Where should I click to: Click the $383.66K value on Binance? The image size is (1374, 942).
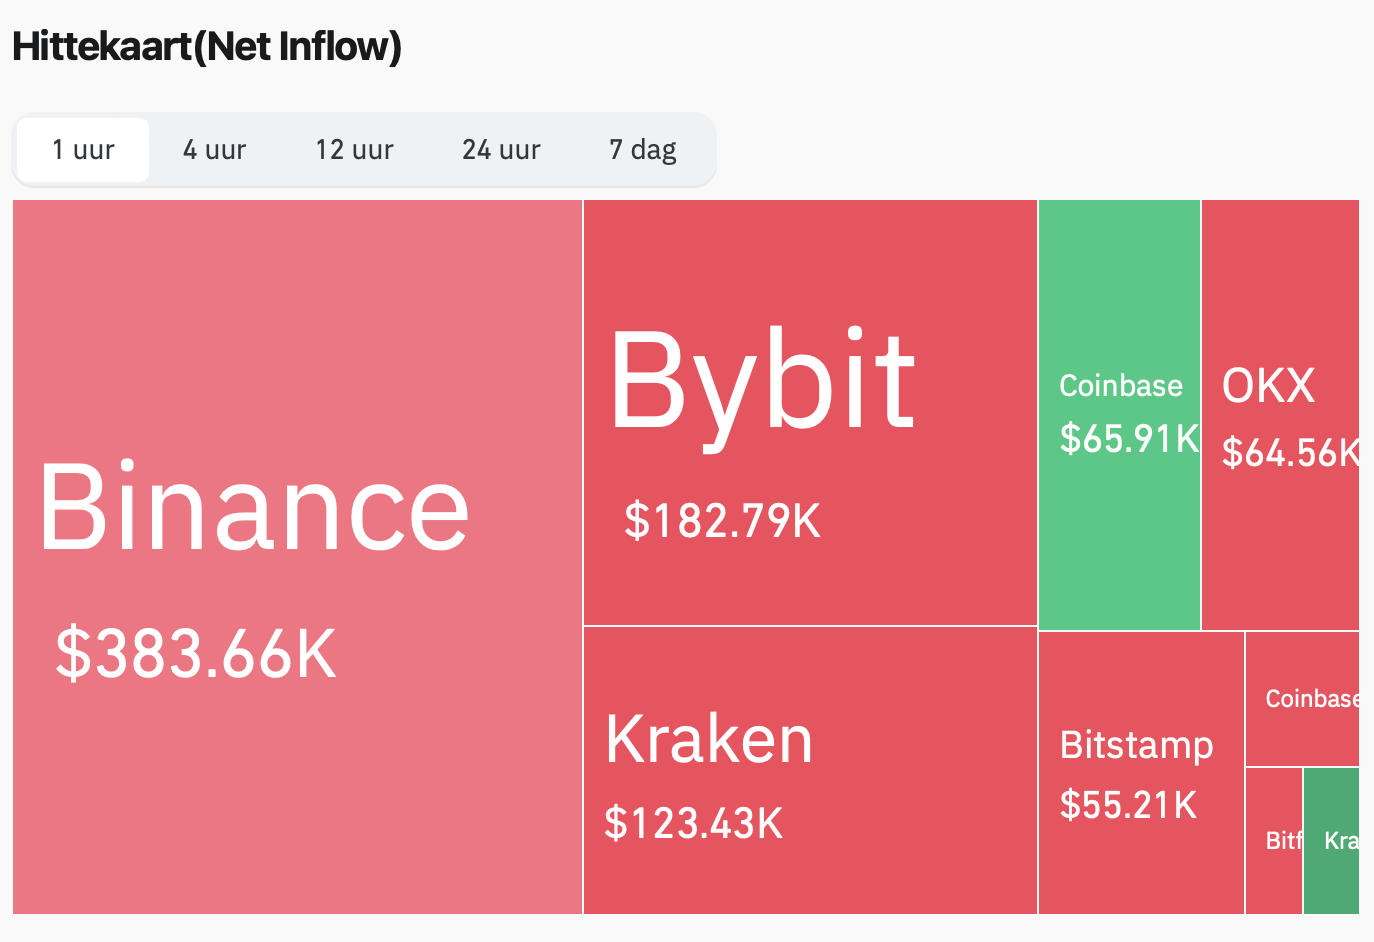coord(196,654)
